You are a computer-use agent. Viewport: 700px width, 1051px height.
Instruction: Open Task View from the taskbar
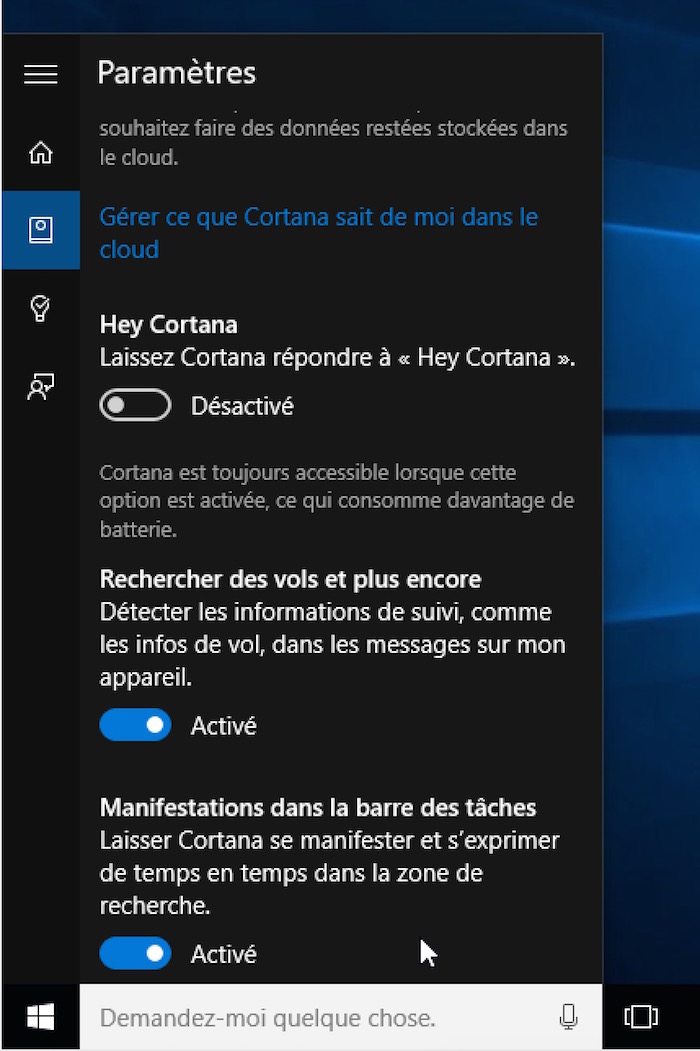click(x=641, y=1017)
